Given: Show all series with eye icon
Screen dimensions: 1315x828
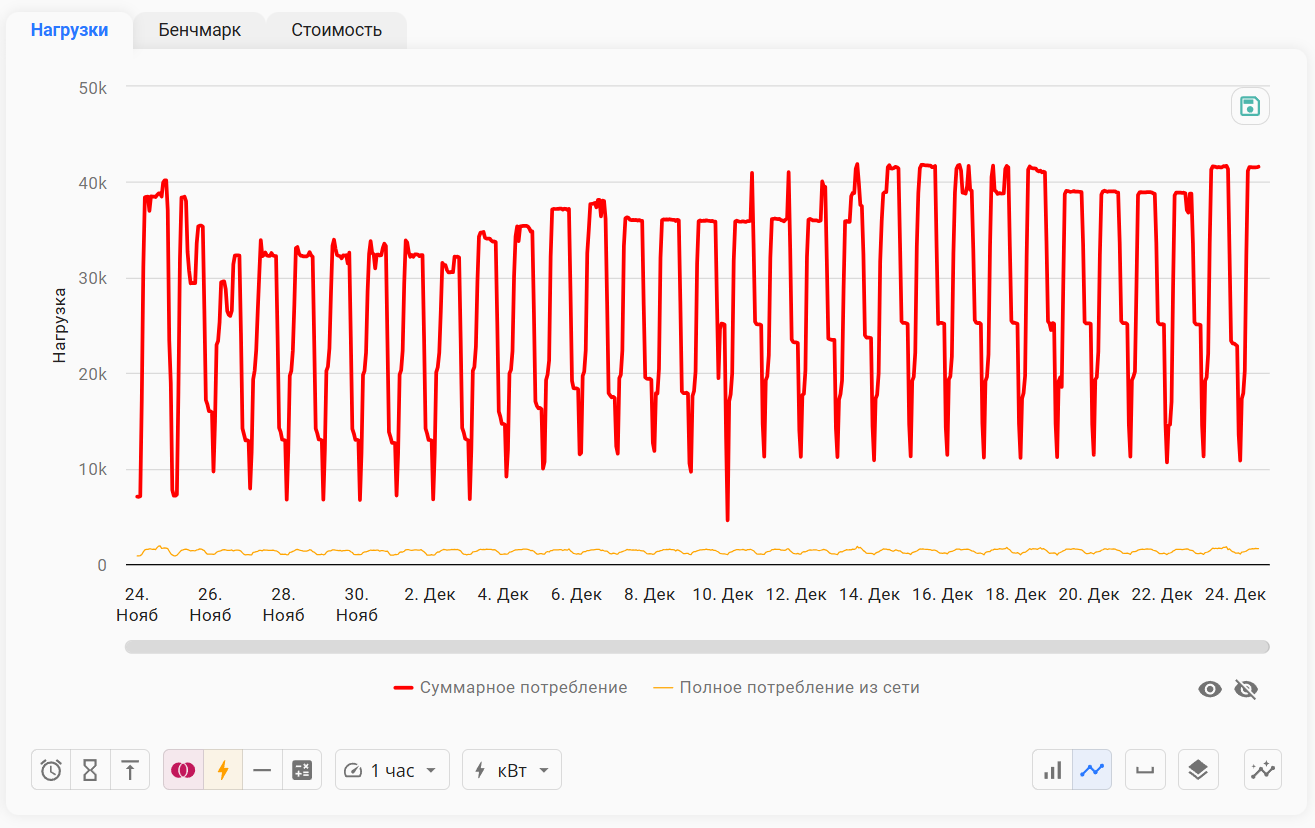Looking at the screenshot, I should pos(1210,689).
